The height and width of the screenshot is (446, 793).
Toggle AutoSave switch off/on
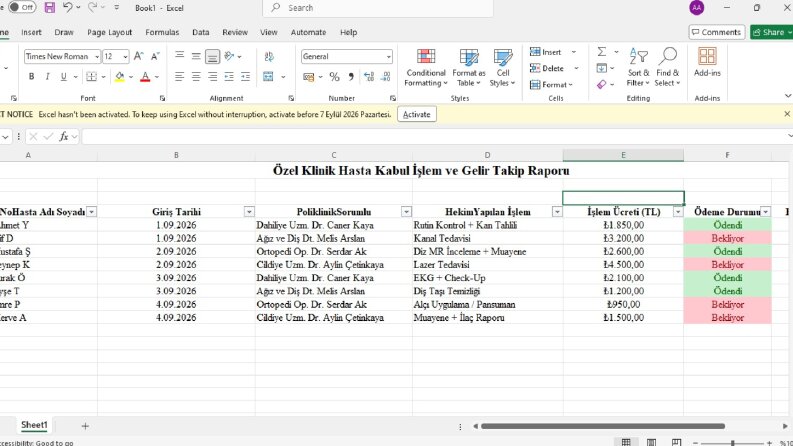pyautogui.click(x=22, y=7)
